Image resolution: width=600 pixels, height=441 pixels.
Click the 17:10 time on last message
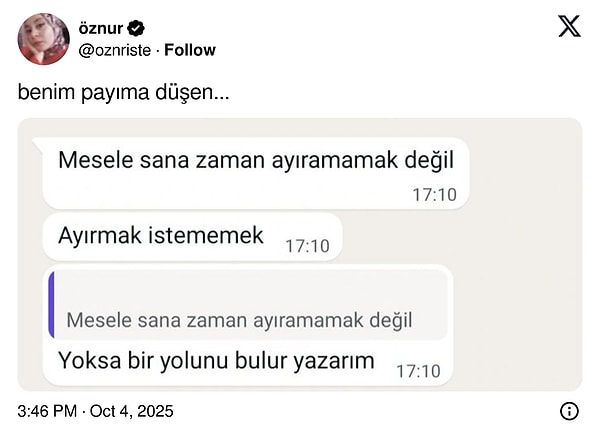pos(418,371)
